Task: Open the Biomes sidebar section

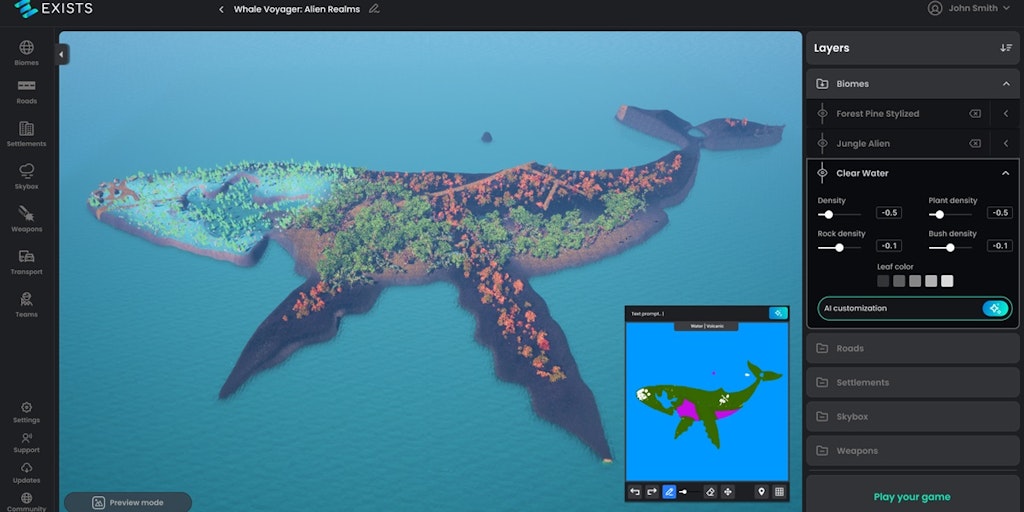Action: 26,53
